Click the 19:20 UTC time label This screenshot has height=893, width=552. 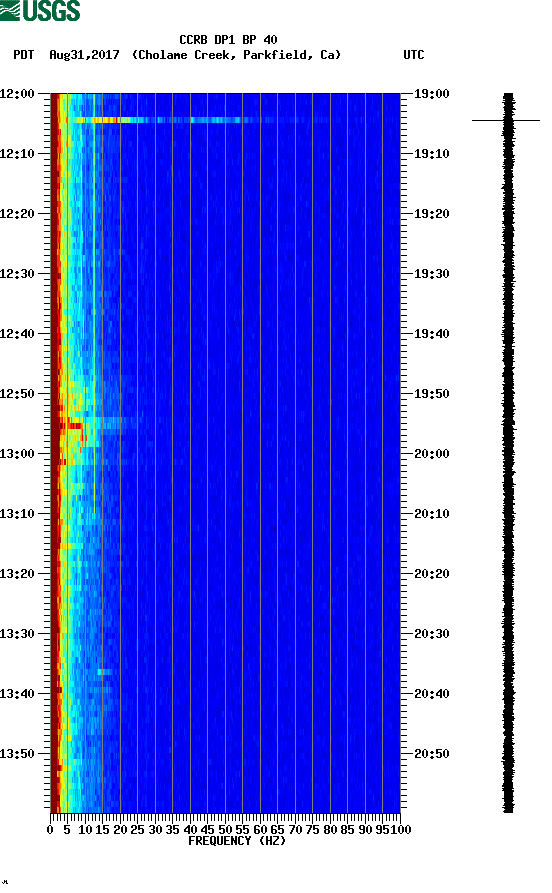coord(432,214)
